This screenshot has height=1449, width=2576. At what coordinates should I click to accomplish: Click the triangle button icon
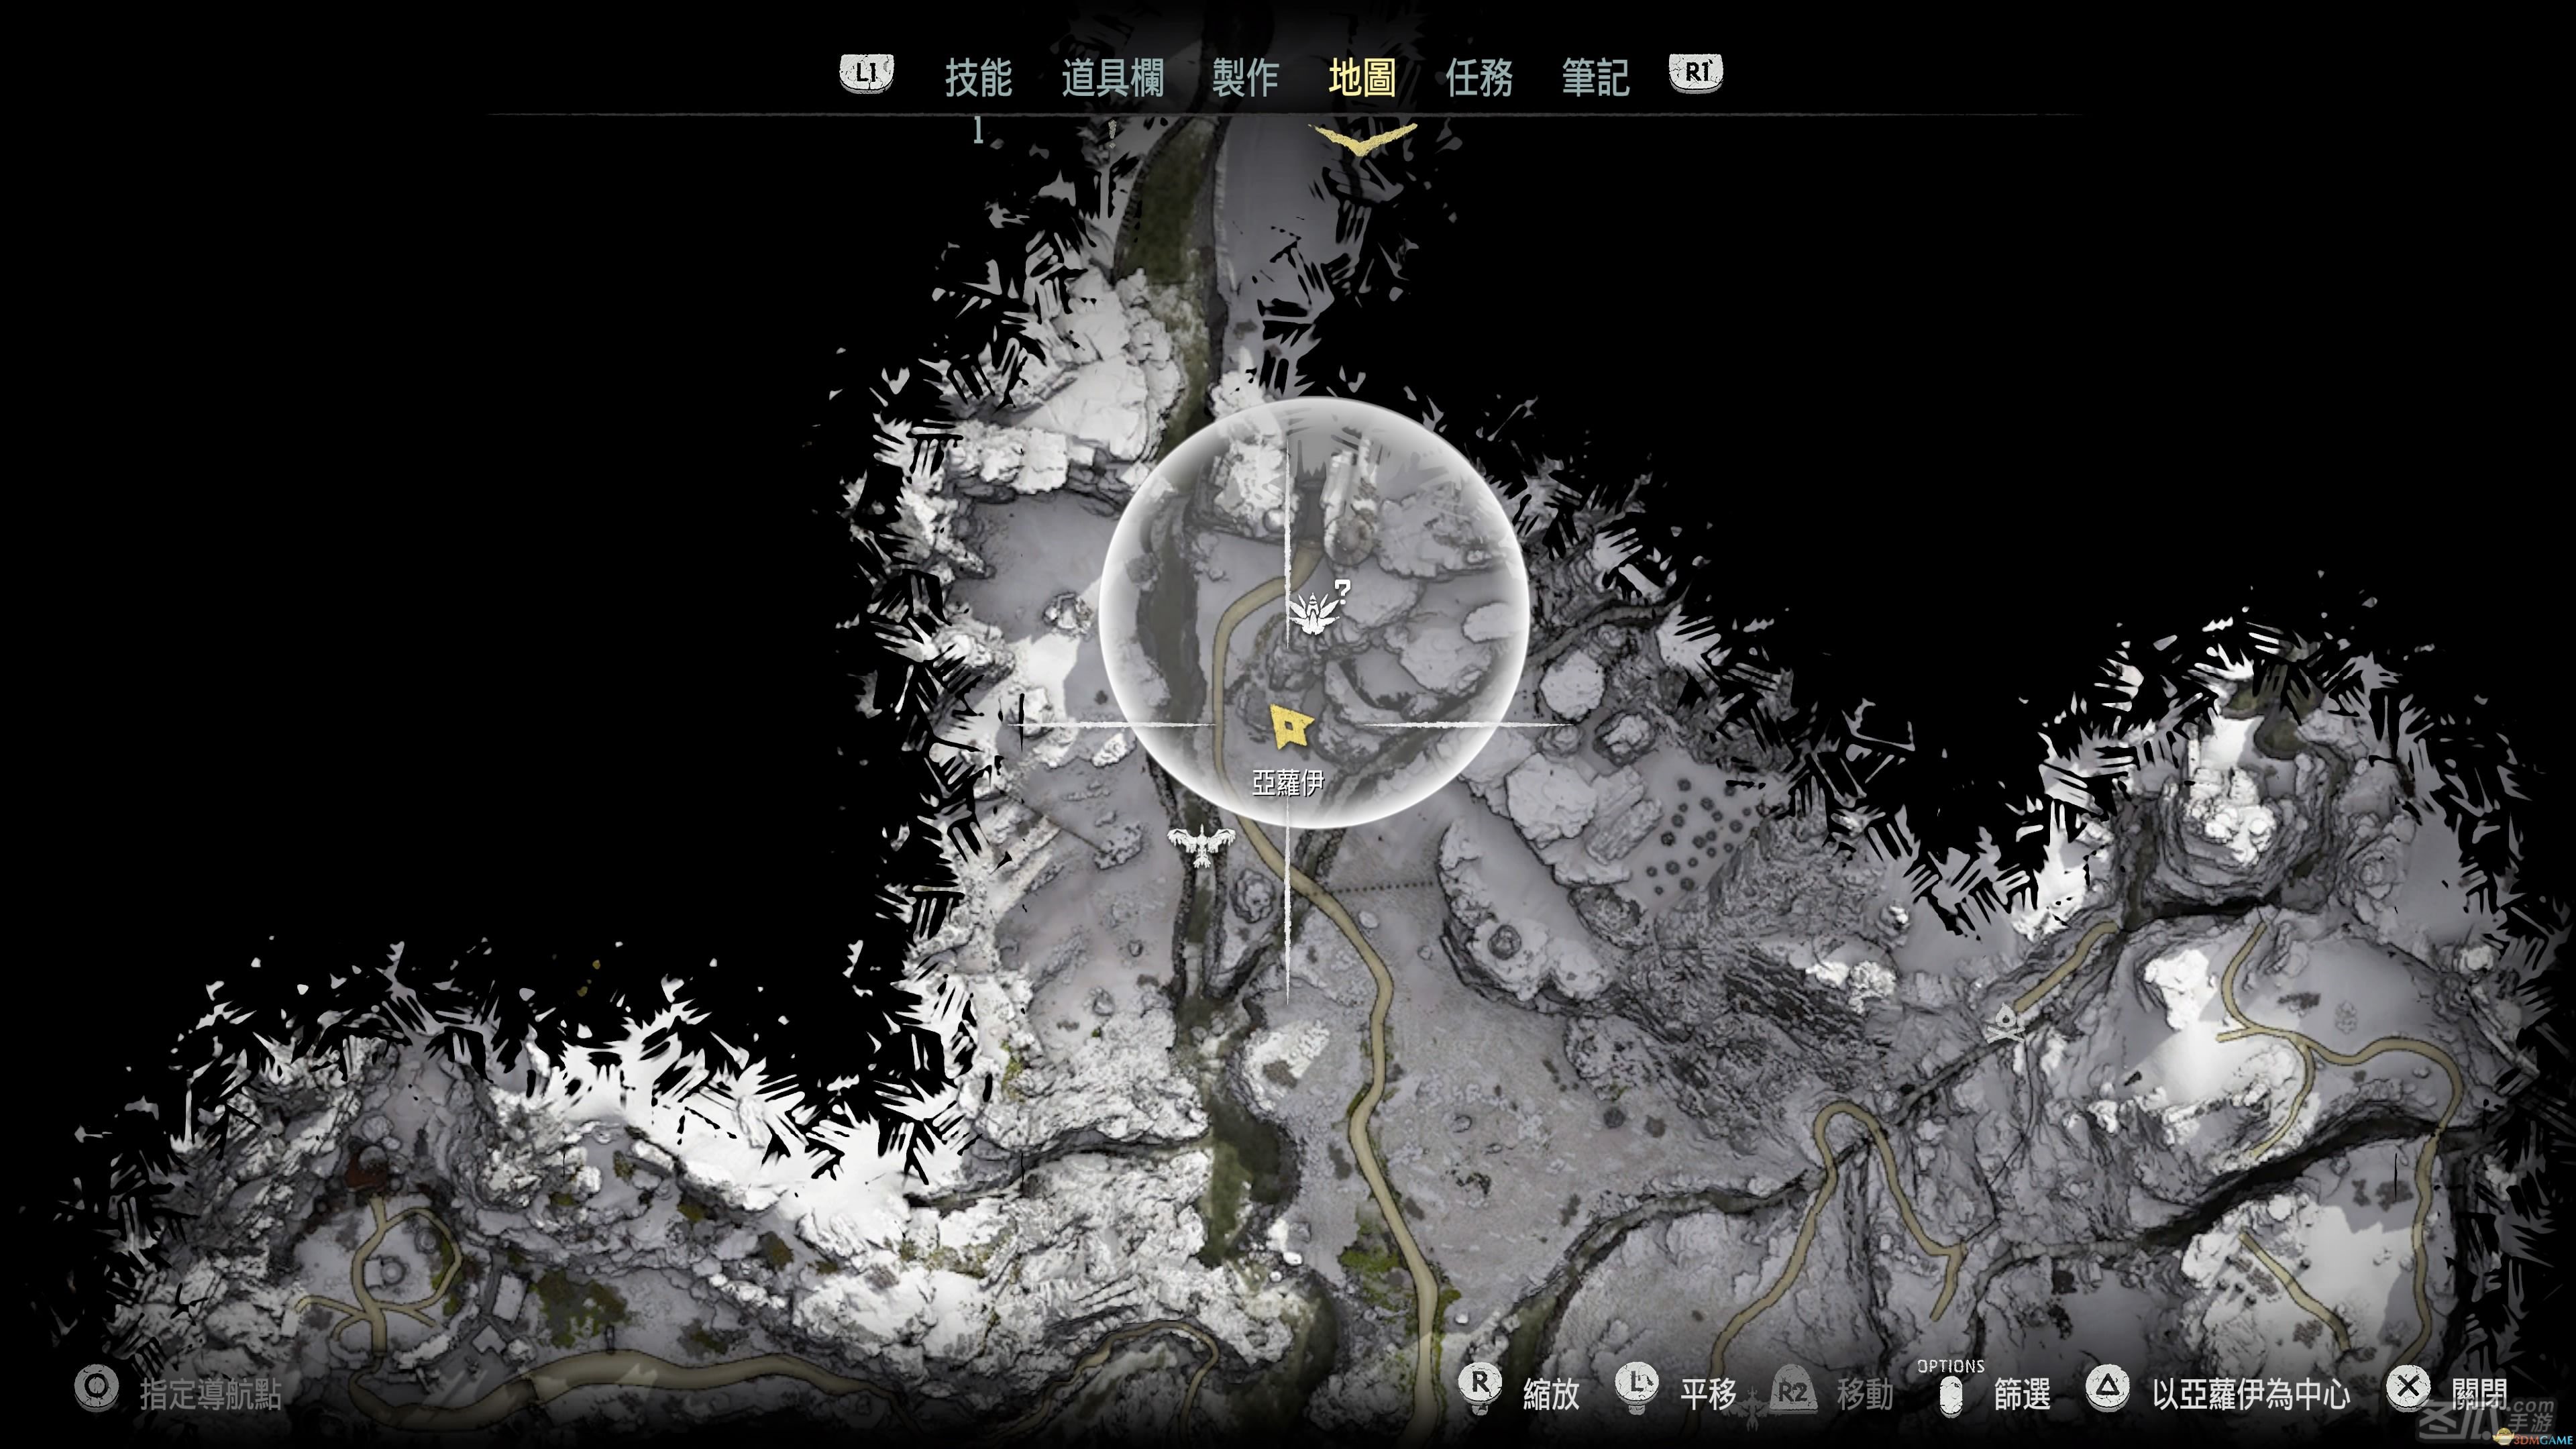click(2109, 1388)
